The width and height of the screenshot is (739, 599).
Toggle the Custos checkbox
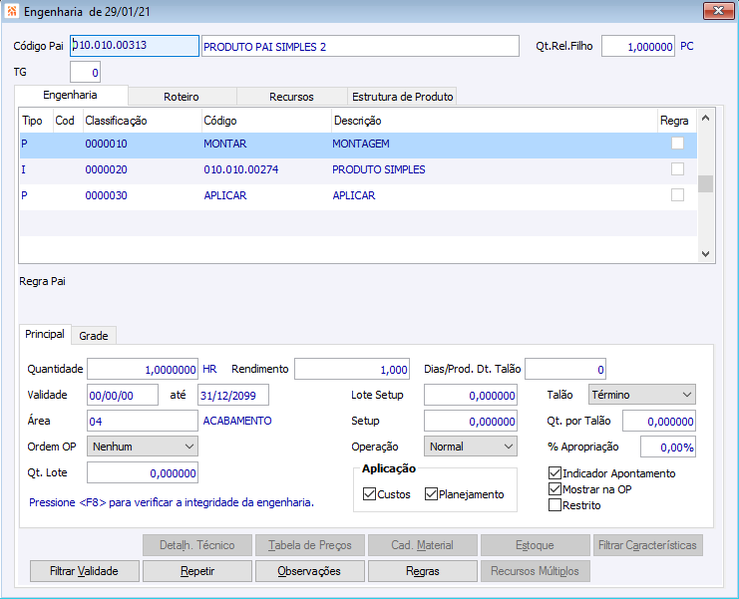(369, 494)
